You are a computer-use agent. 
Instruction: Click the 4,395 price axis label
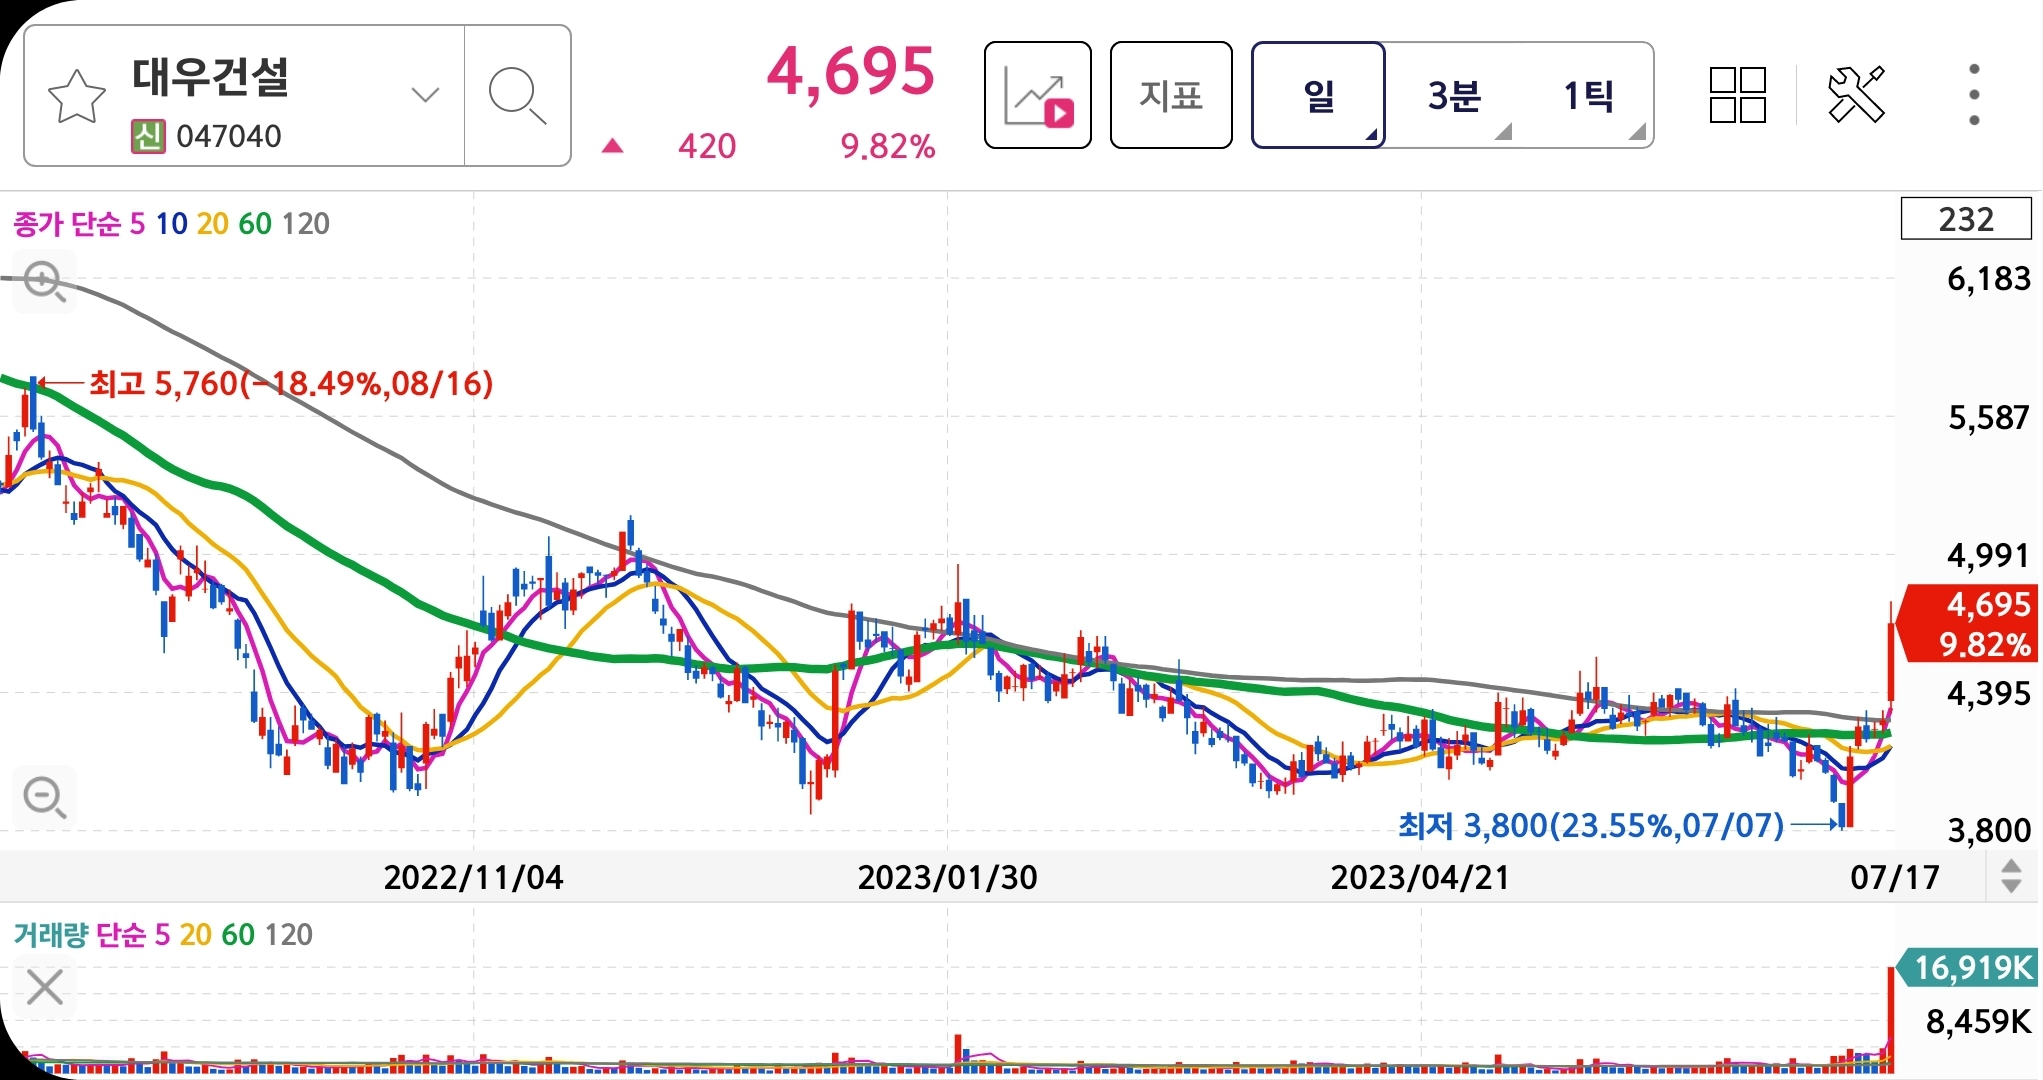point(1988,693)
